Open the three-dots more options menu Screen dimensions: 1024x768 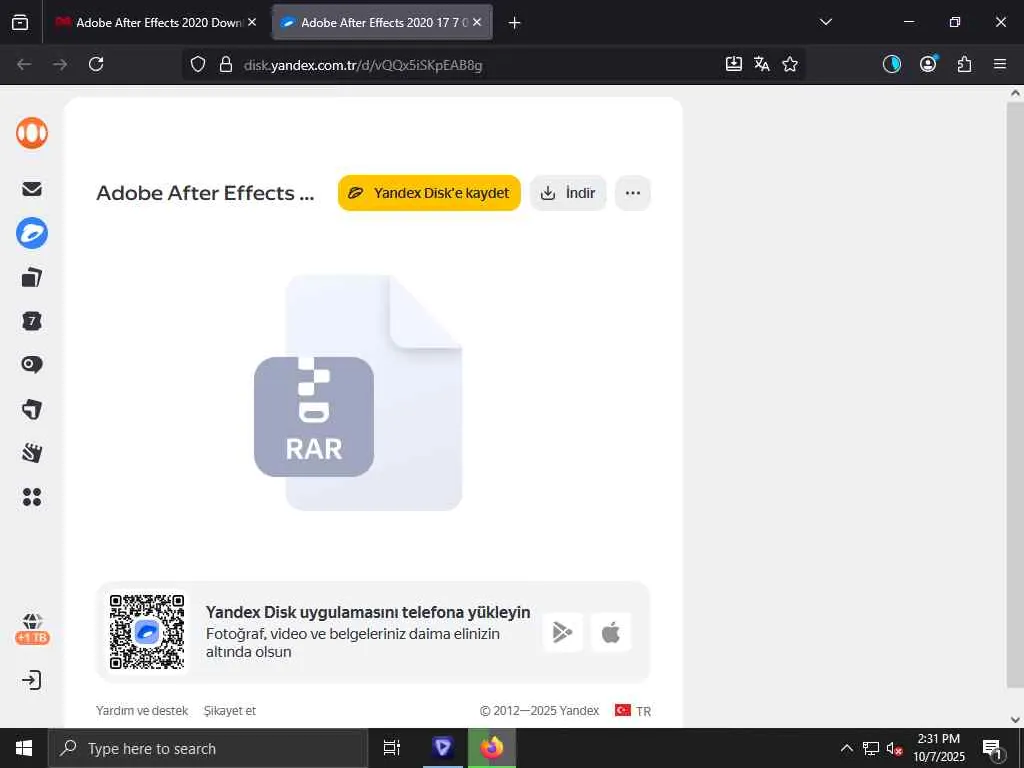[633, 193]
